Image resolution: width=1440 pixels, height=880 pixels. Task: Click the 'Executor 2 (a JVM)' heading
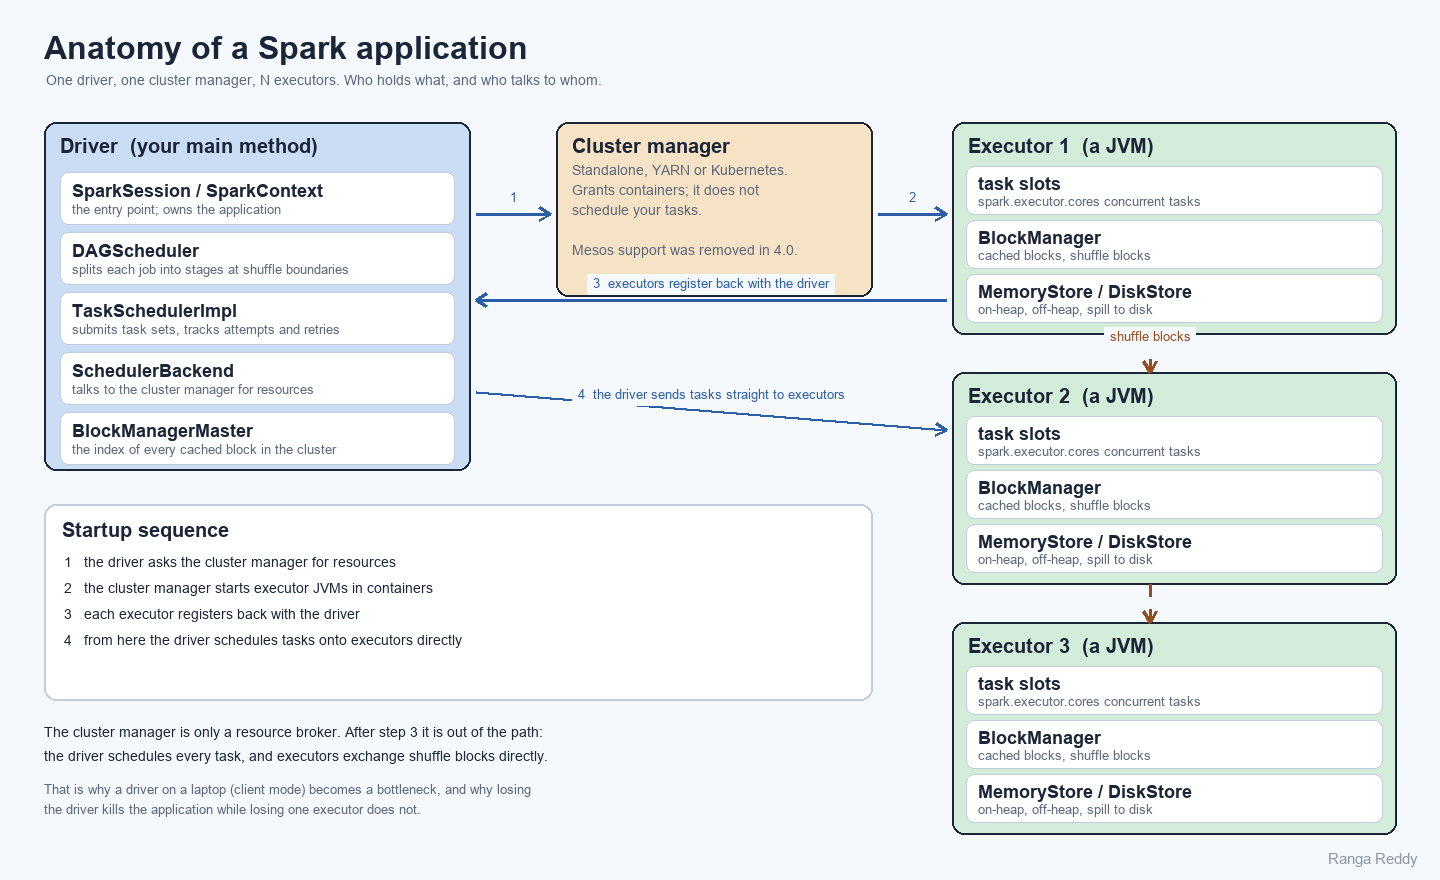pyautogui.click(x=1061, y=396)
